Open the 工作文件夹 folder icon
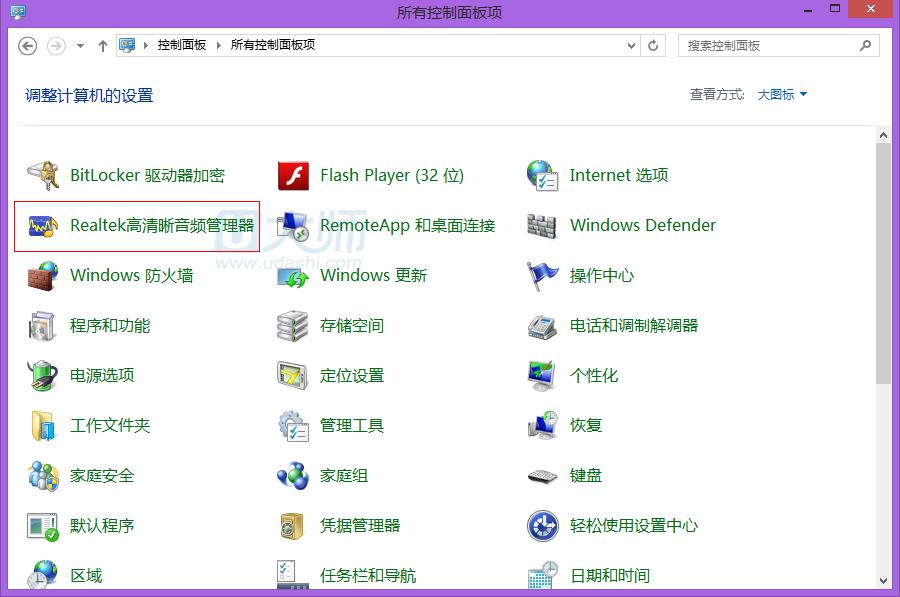Viewport: 900px width, 597px height. click(x=43, y=426)
